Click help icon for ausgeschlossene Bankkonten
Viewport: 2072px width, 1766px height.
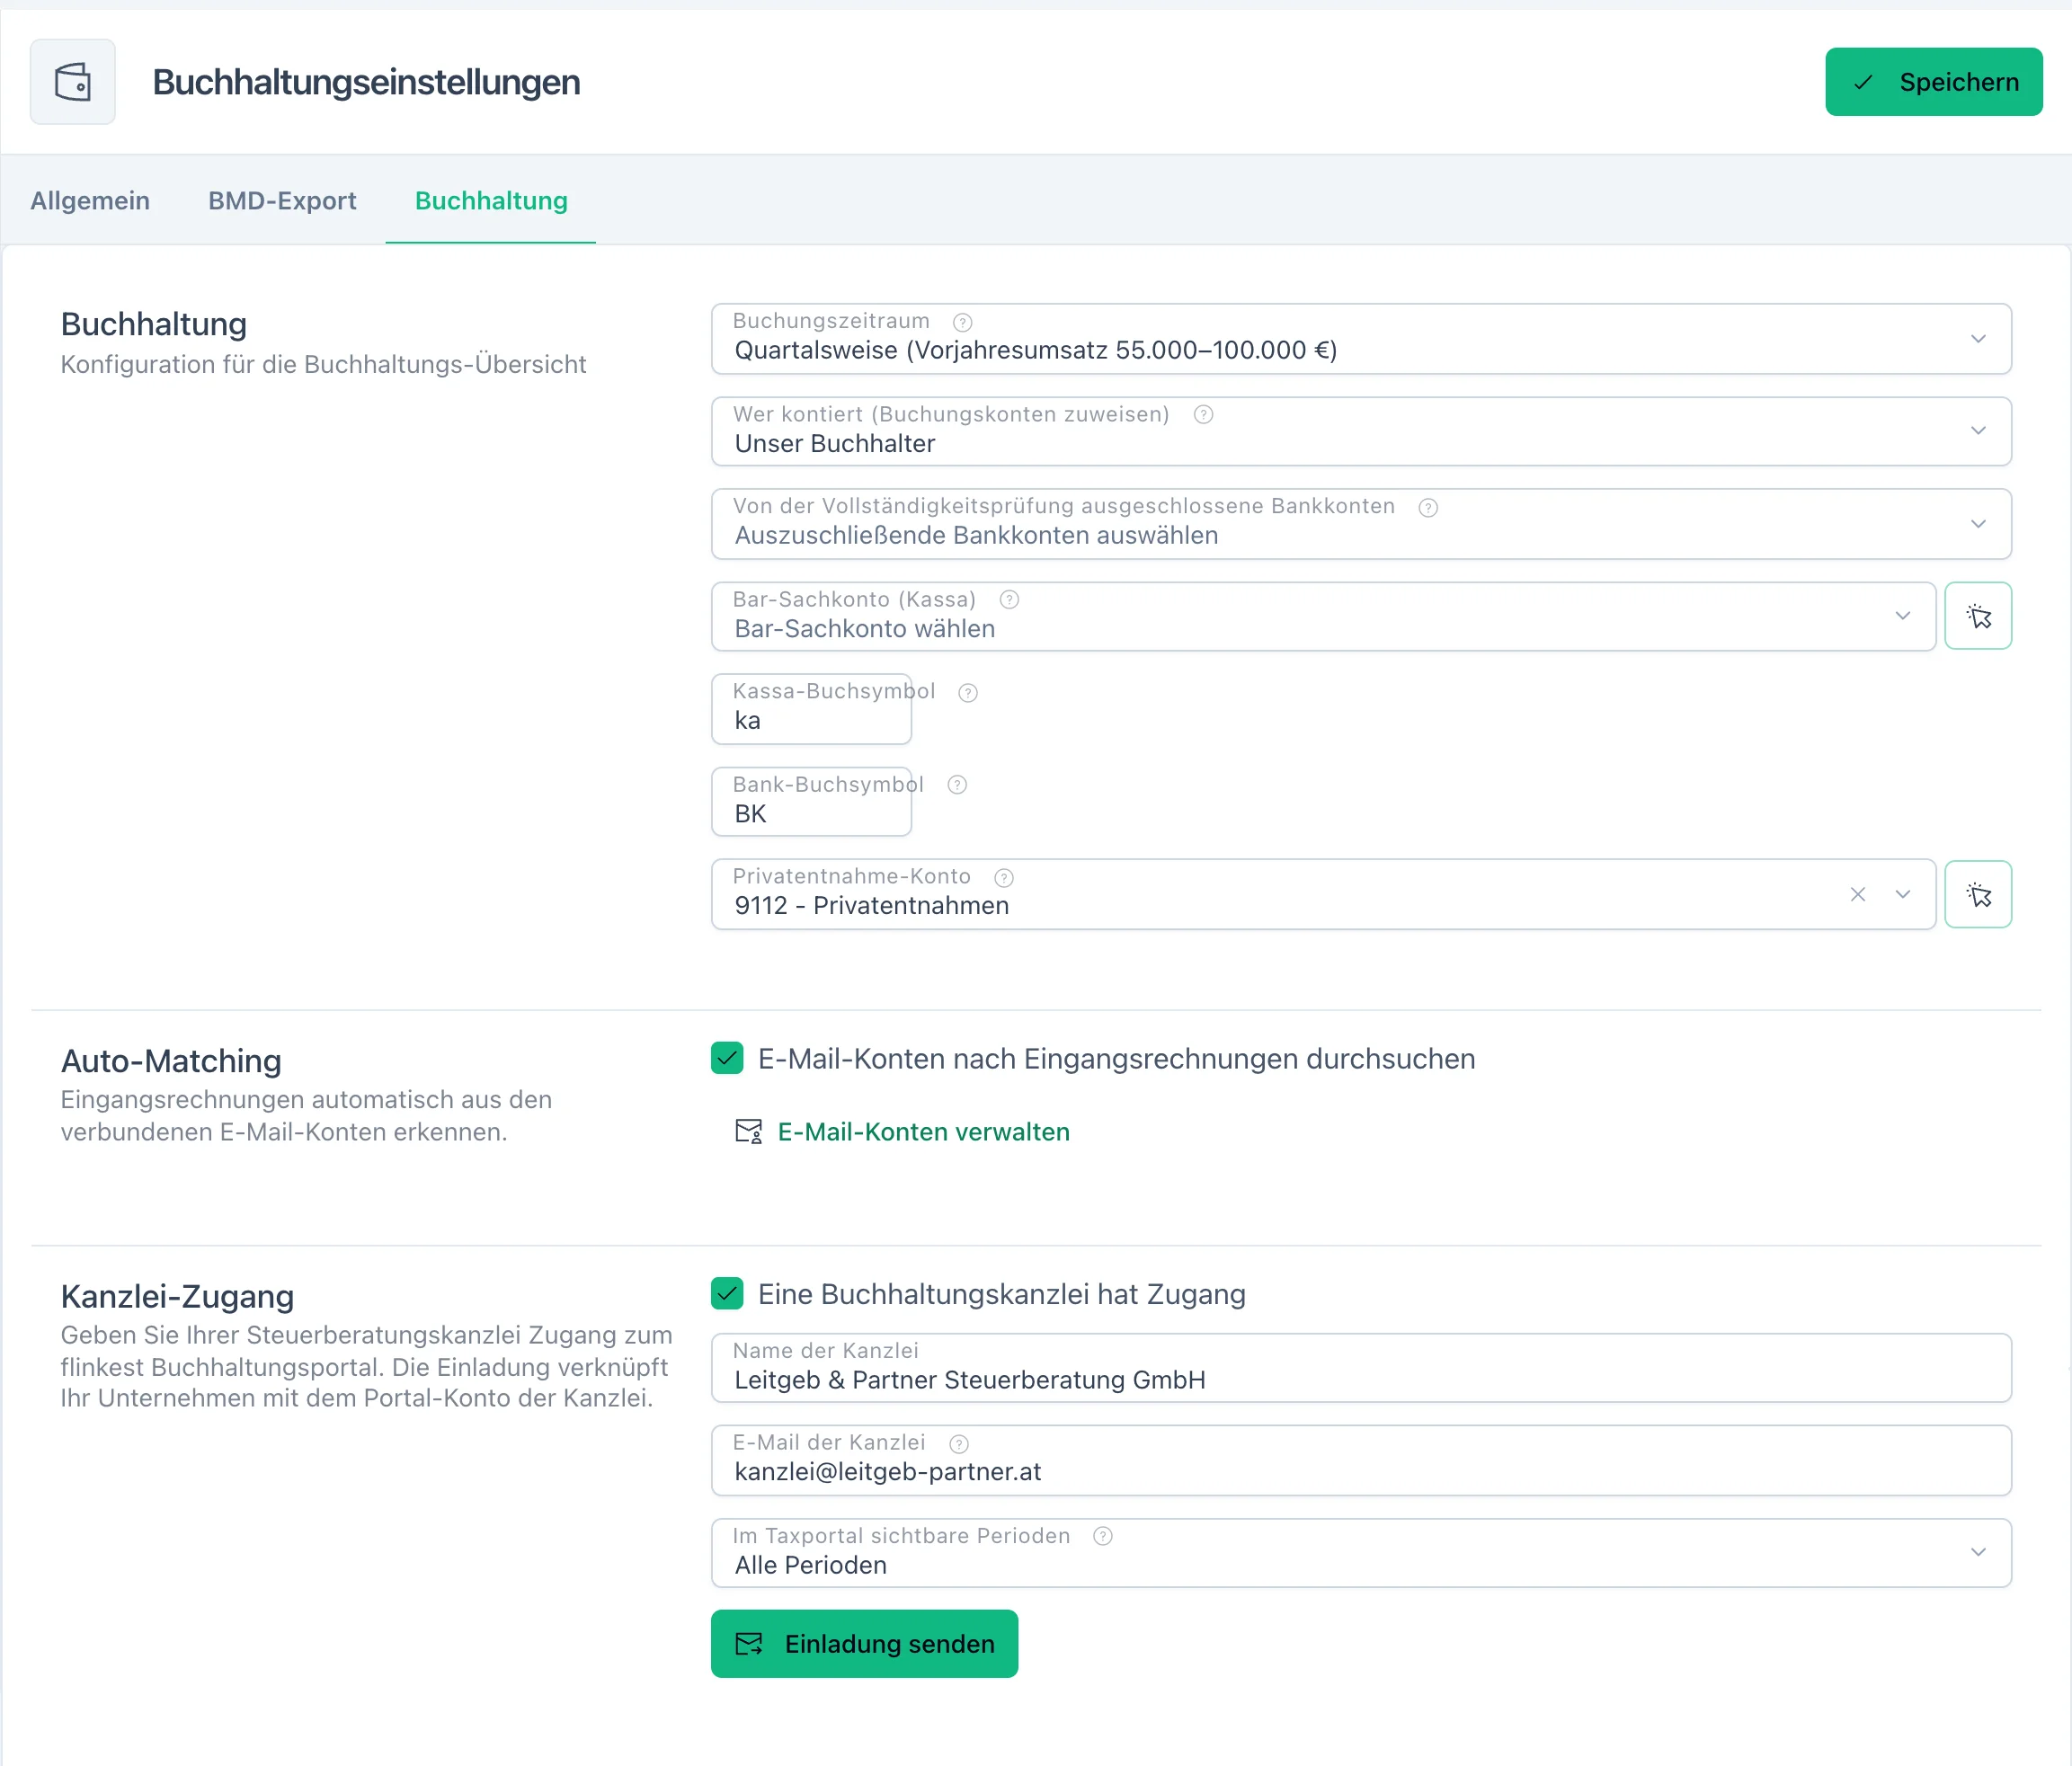pos(1428,507)
